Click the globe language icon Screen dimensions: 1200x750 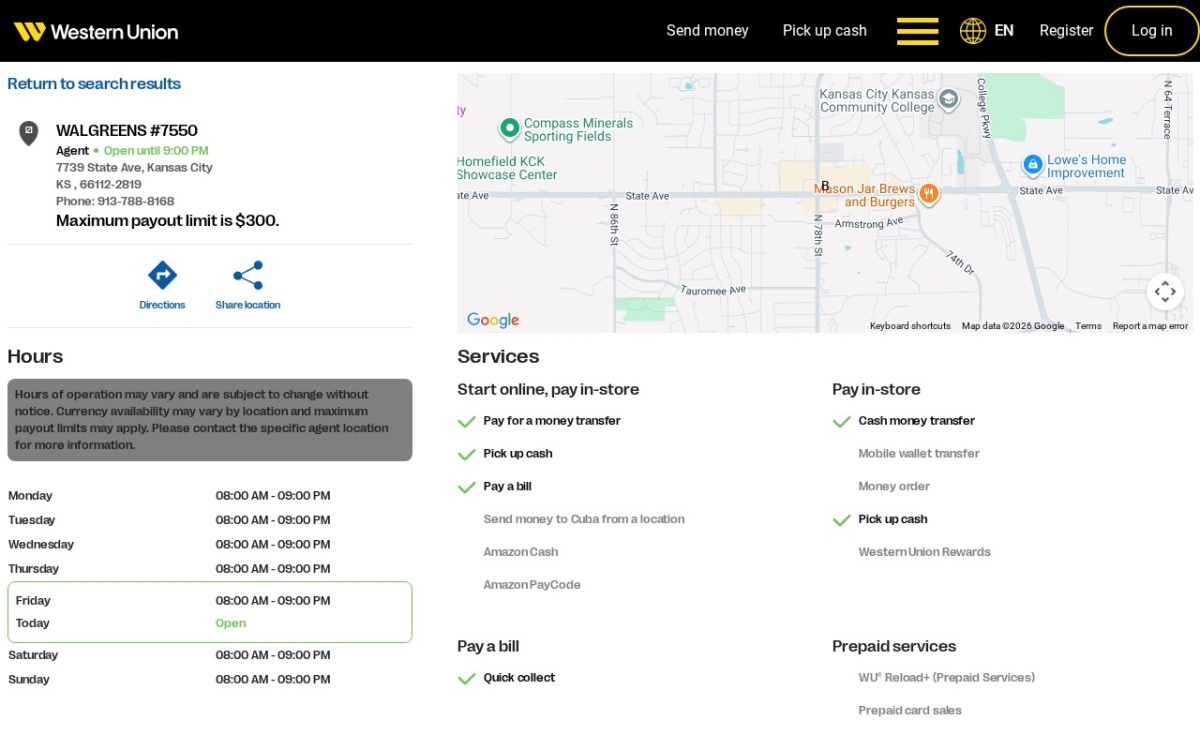tap(973, 31)
